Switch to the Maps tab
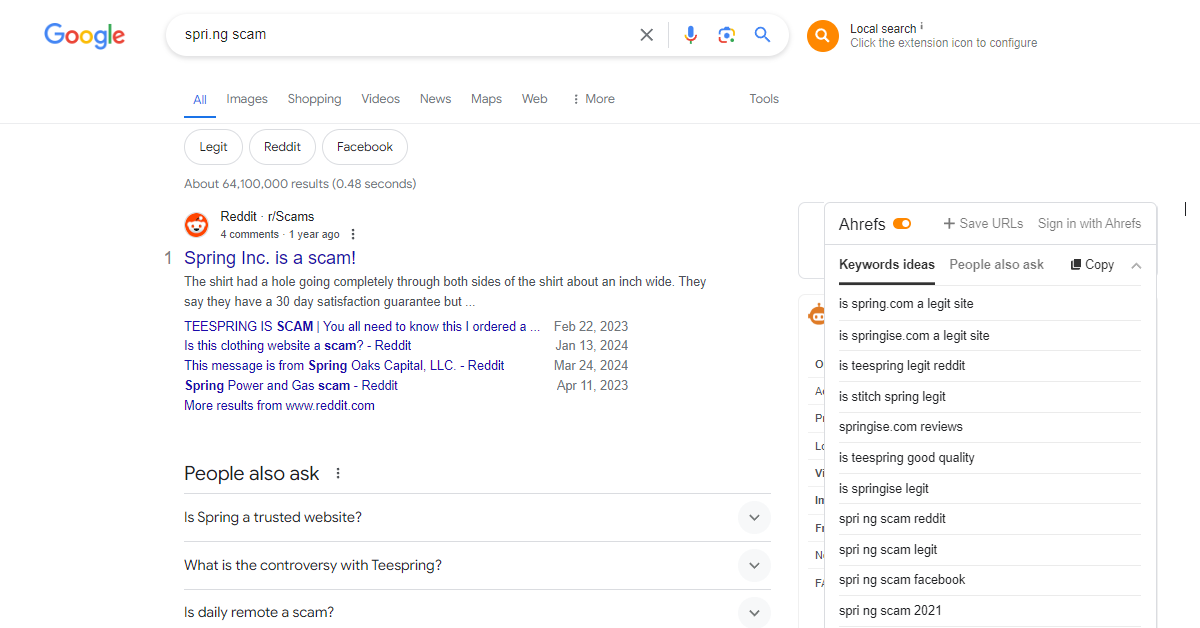This screenshot has width=1200, height=628. tap(486, 99)
